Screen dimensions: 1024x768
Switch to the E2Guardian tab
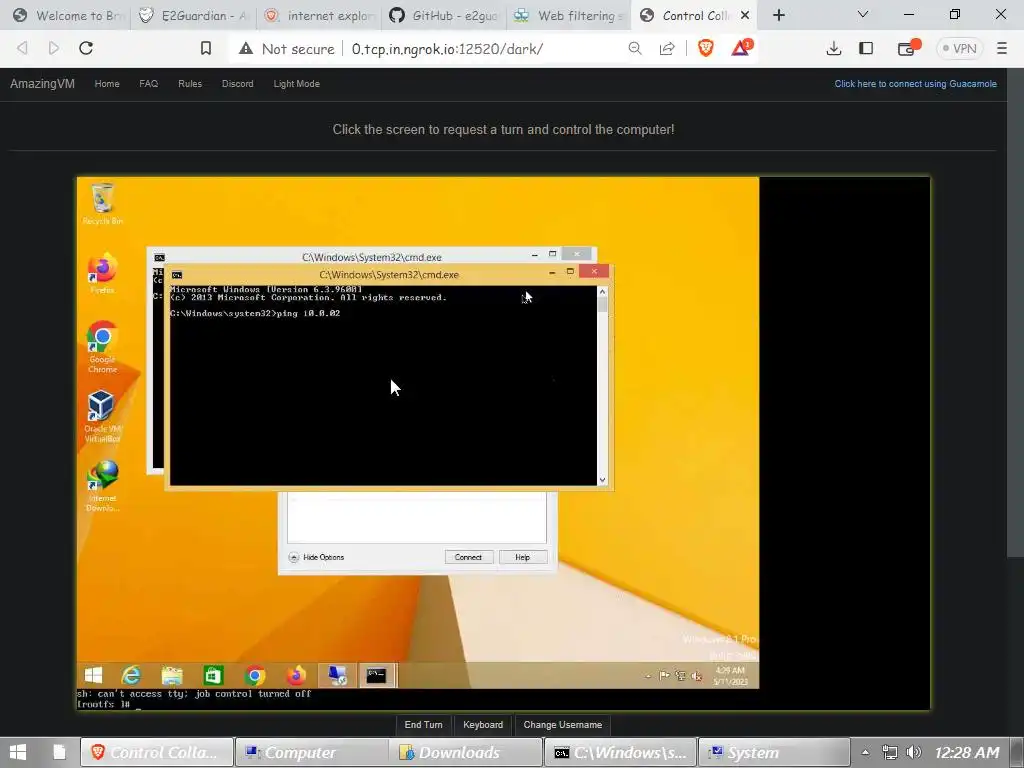[193, 15]
